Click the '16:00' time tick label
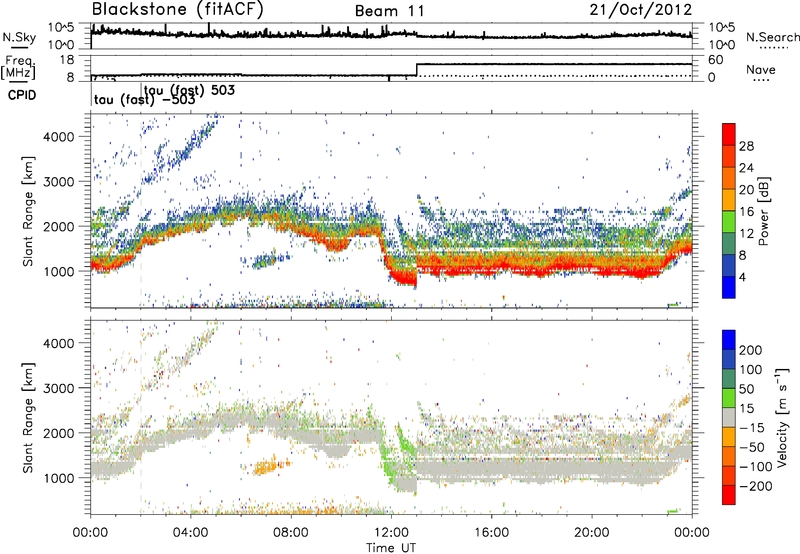The width and height of the screenshot is (800, 554). 491,533
